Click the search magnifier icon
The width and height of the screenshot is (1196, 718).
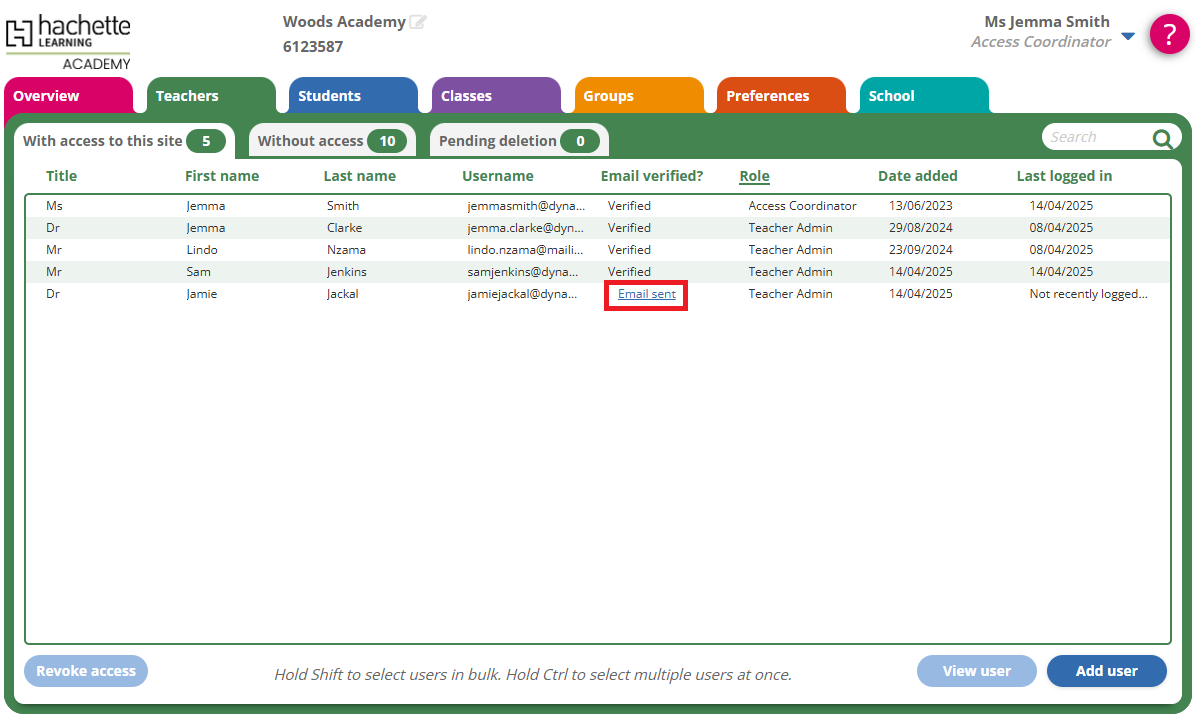[x=1162, y=139]
